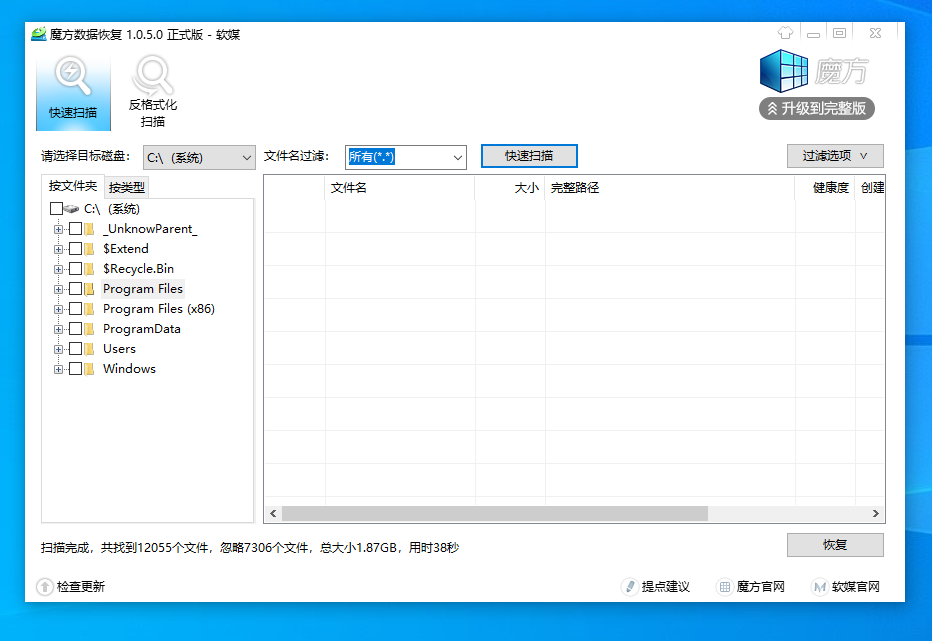Click the $Recycle.Bin folder icon
The height and width of the screenshot is (641, 932).
click(89, 269)
